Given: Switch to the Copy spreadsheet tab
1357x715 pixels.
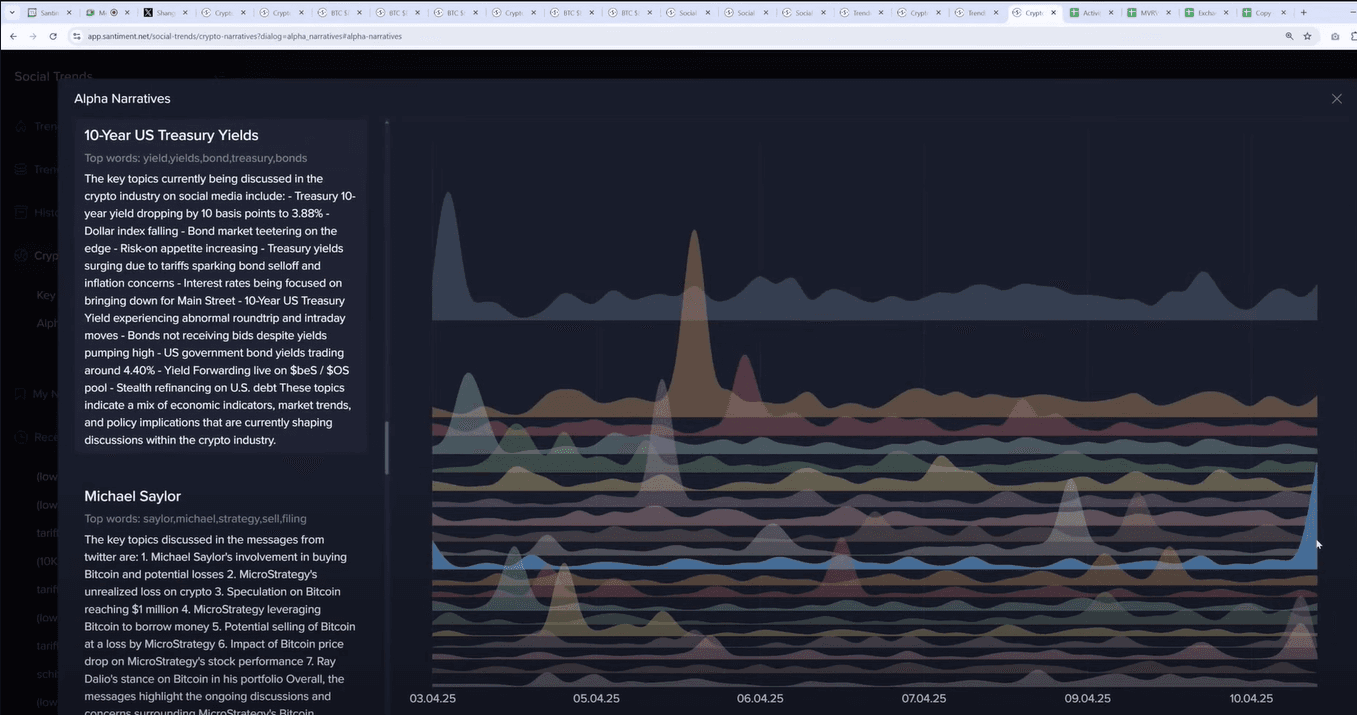Looking at the screenshot, I should point(1263,13).
